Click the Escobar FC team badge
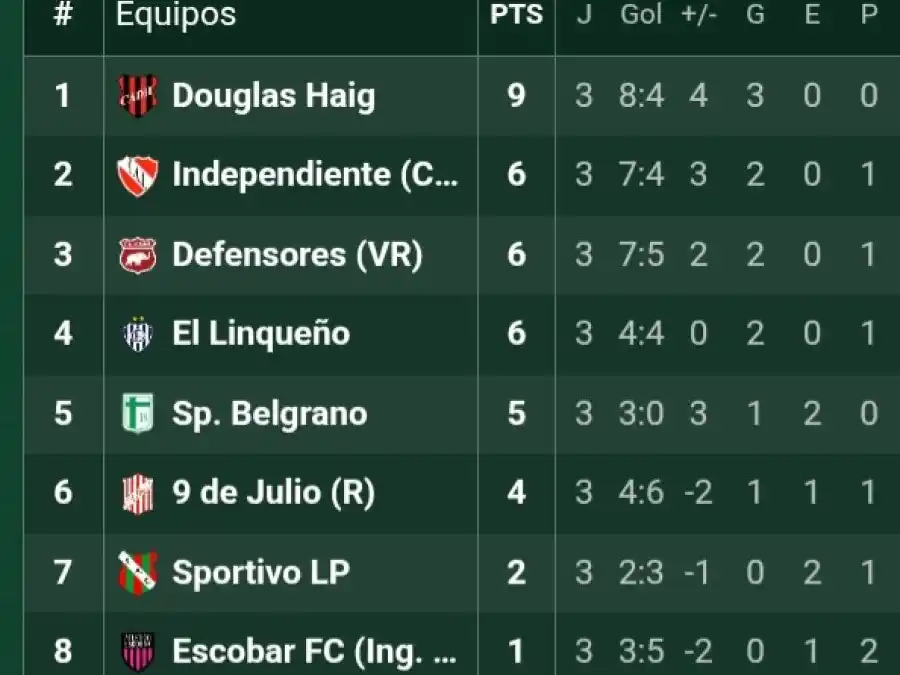This screenshot has width=900, height=675. [x=137, y=651]
